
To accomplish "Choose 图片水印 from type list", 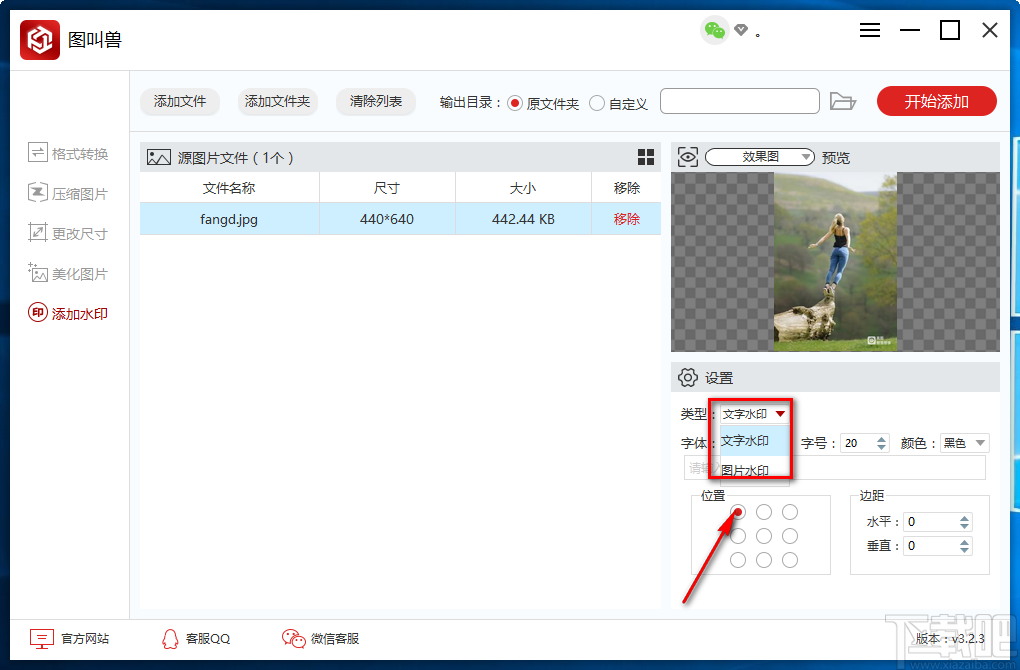I will [x=755, y=469].
